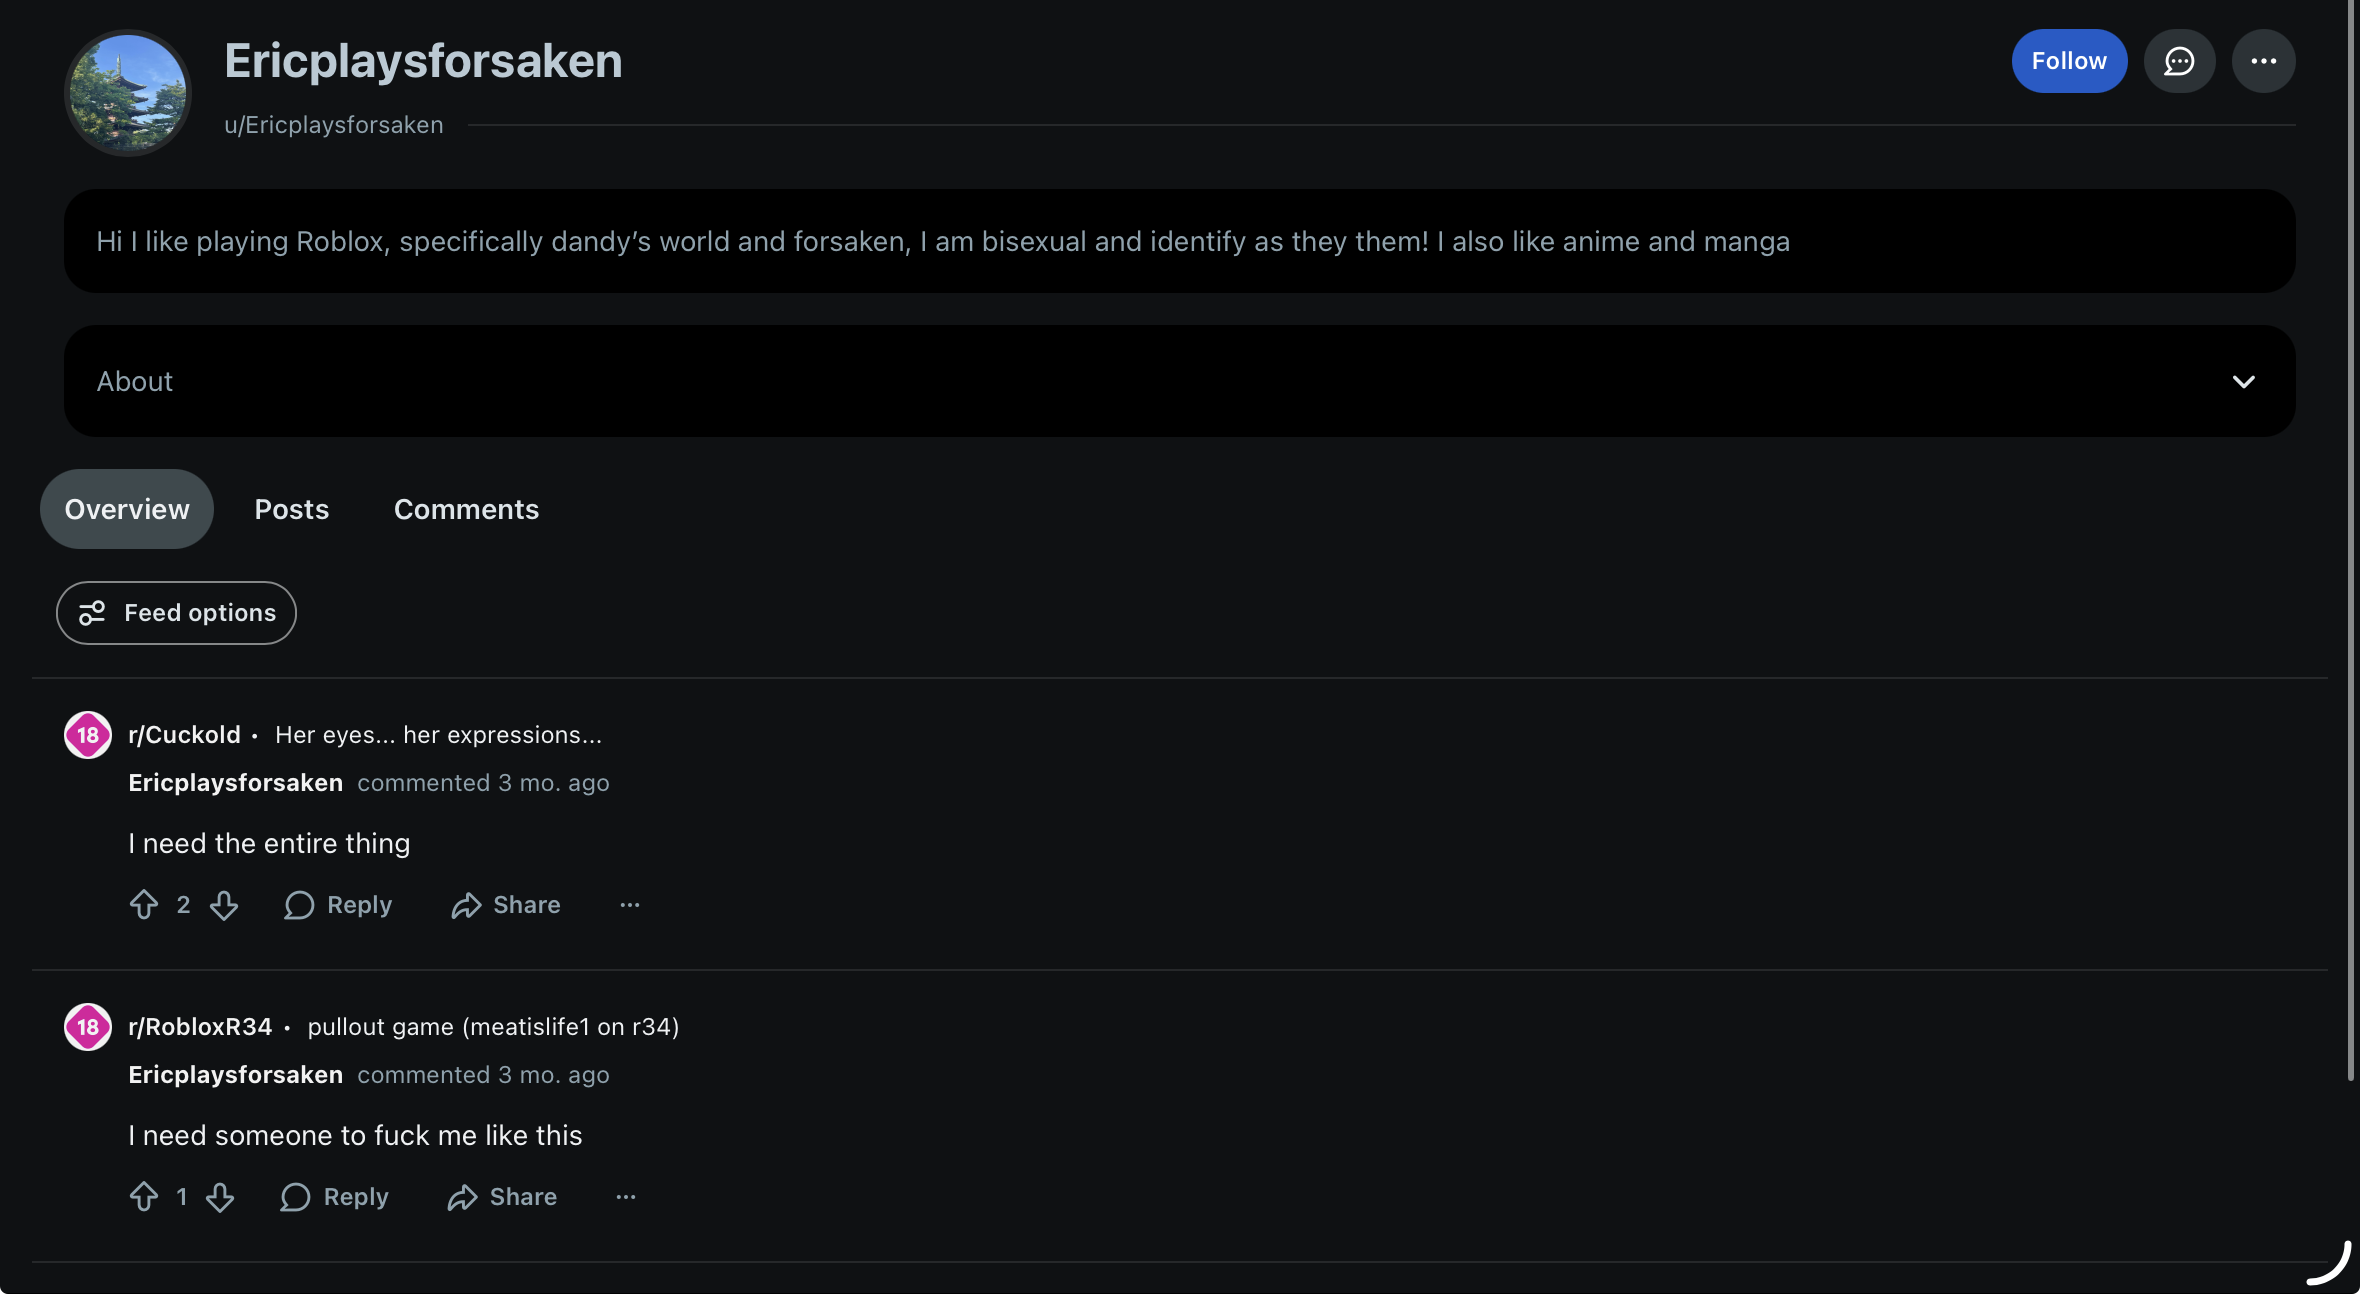Reply to the r/Cuckold comment

[338, 905]
